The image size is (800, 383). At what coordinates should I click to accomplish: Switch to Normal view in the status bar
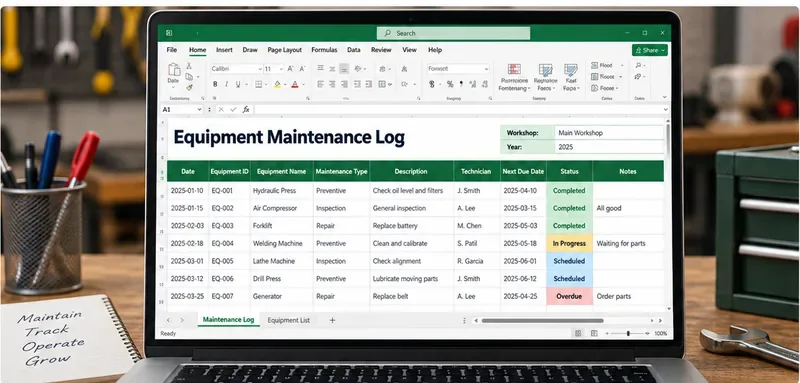tap(578, 333)
